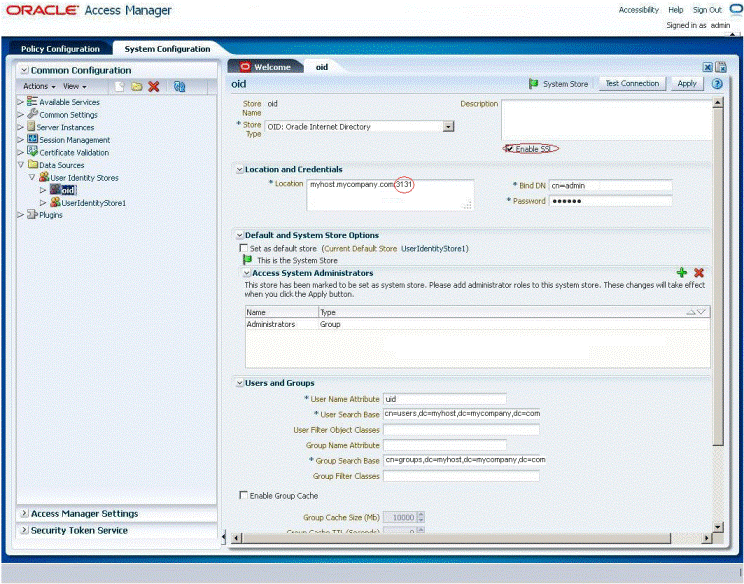Open the Help link
This screenshot has height=584, width=744.
[x=676, y=9]
